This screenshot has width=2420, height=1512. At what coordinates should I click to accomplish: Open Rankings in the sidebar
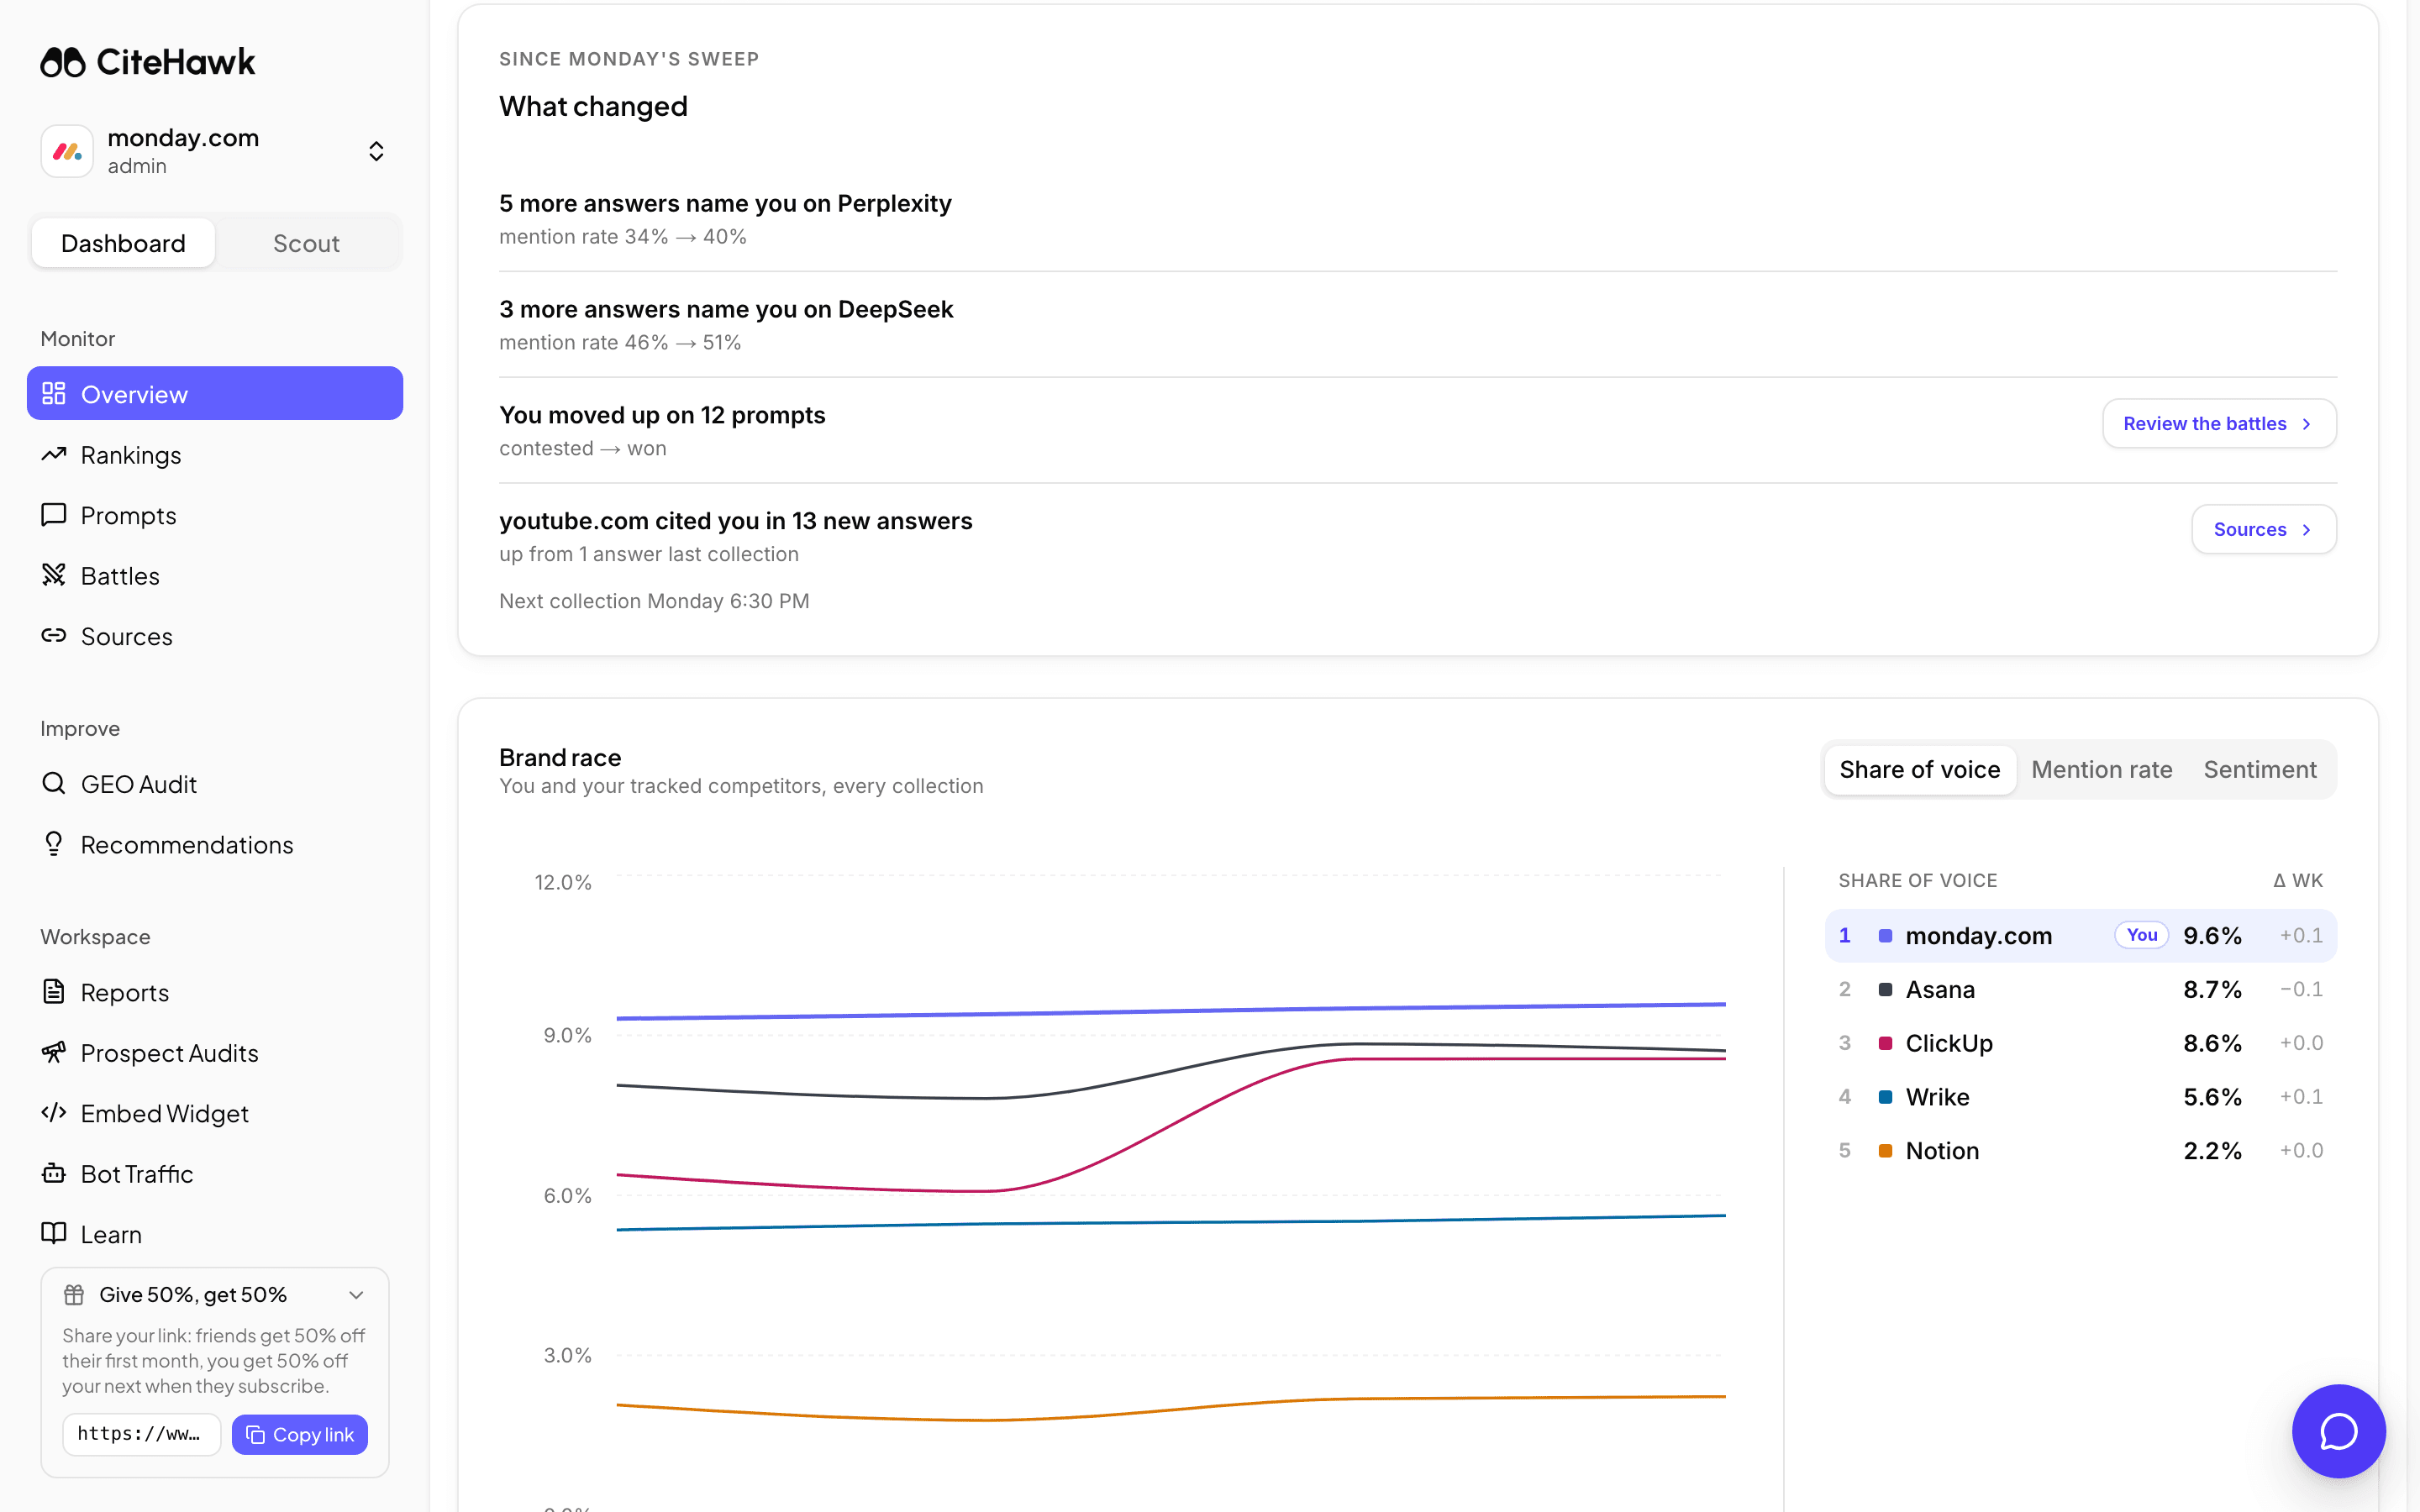[215, 455]
